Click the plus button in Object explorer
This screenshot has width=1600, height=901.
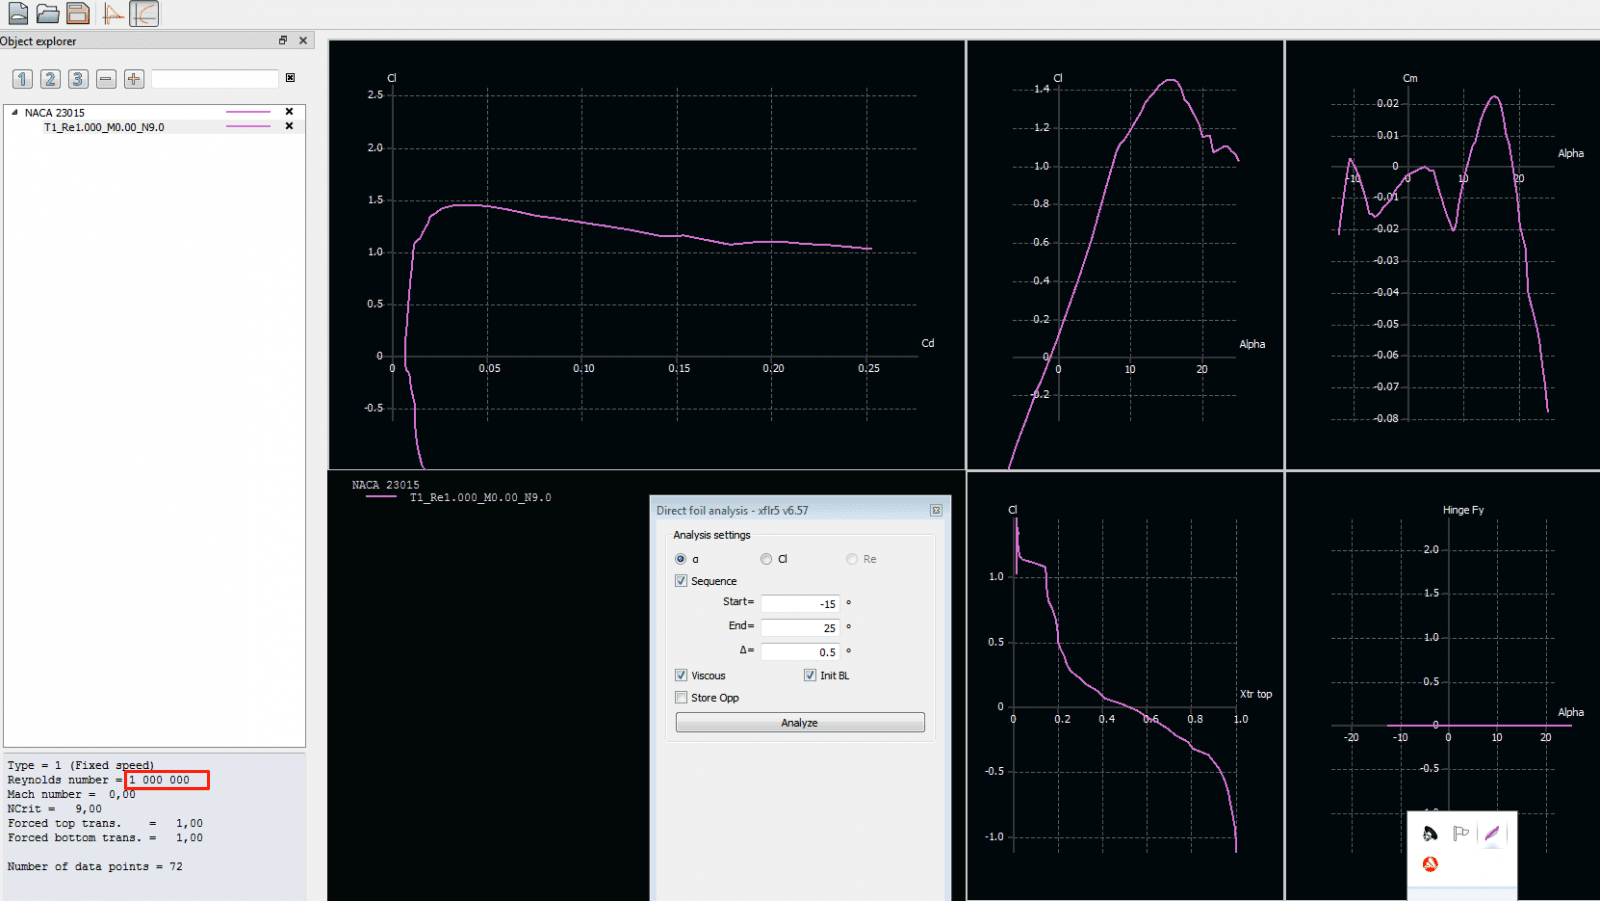point(134,79)
